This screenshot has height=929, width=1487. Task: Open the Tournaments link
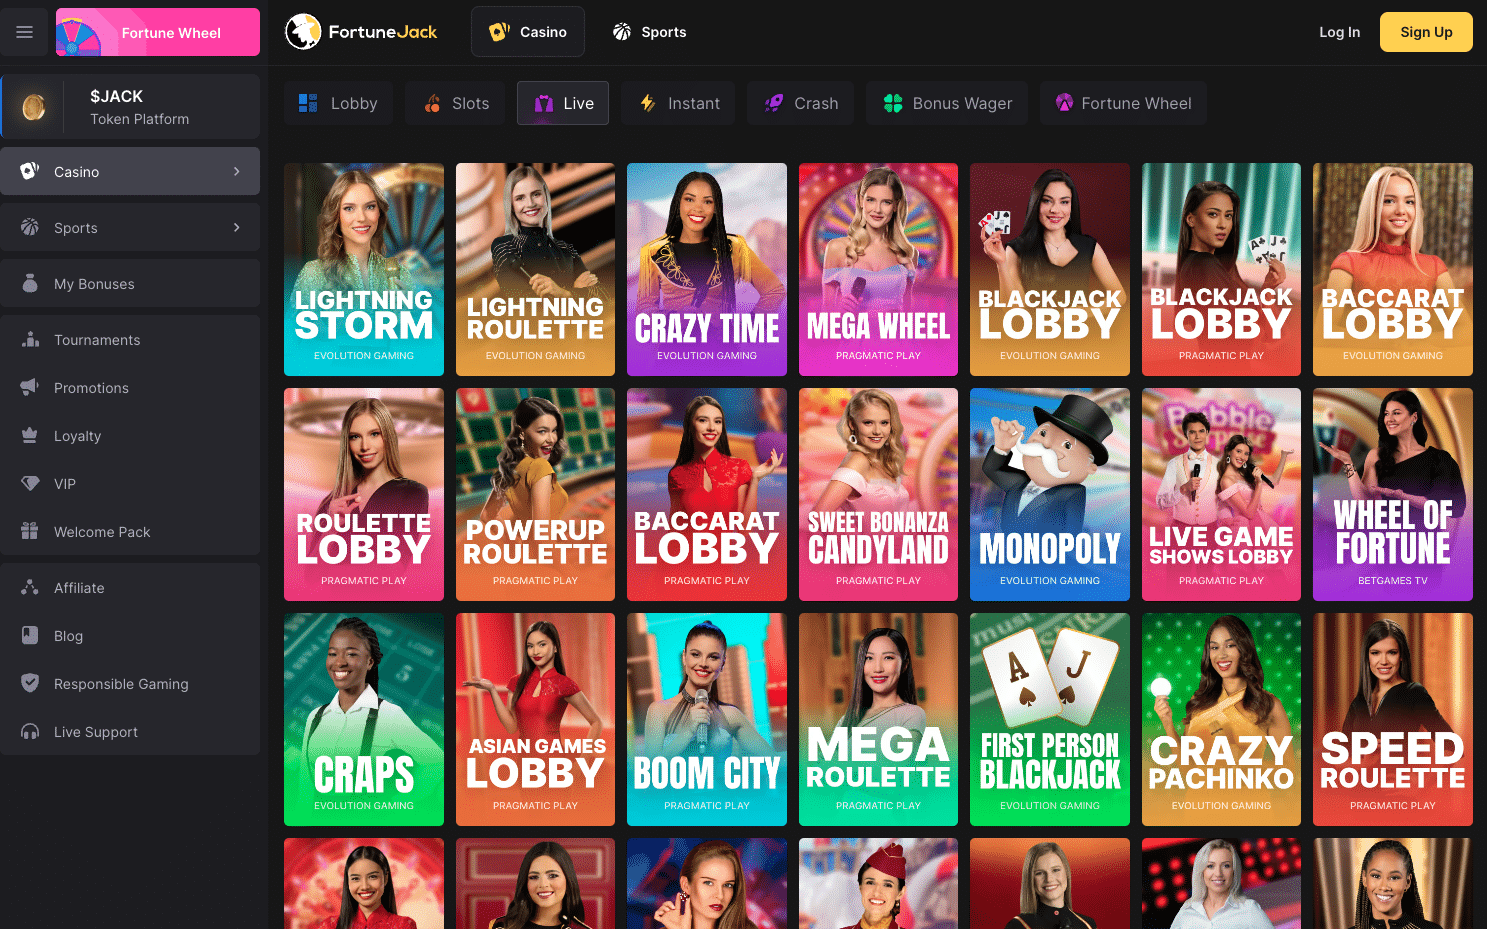(130, 339)
